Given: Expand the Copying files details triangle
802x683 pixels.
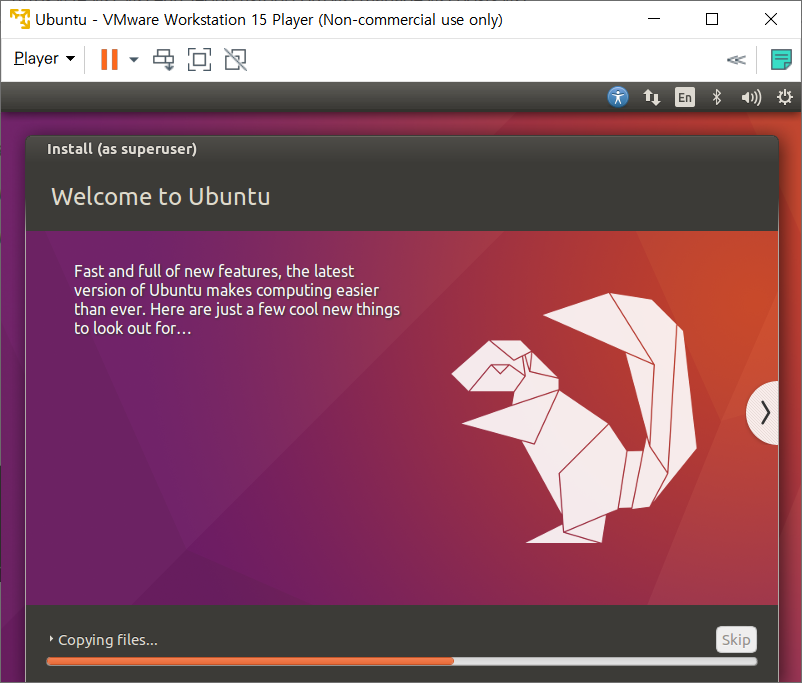Looking at the screenshot, I should 51,638.
